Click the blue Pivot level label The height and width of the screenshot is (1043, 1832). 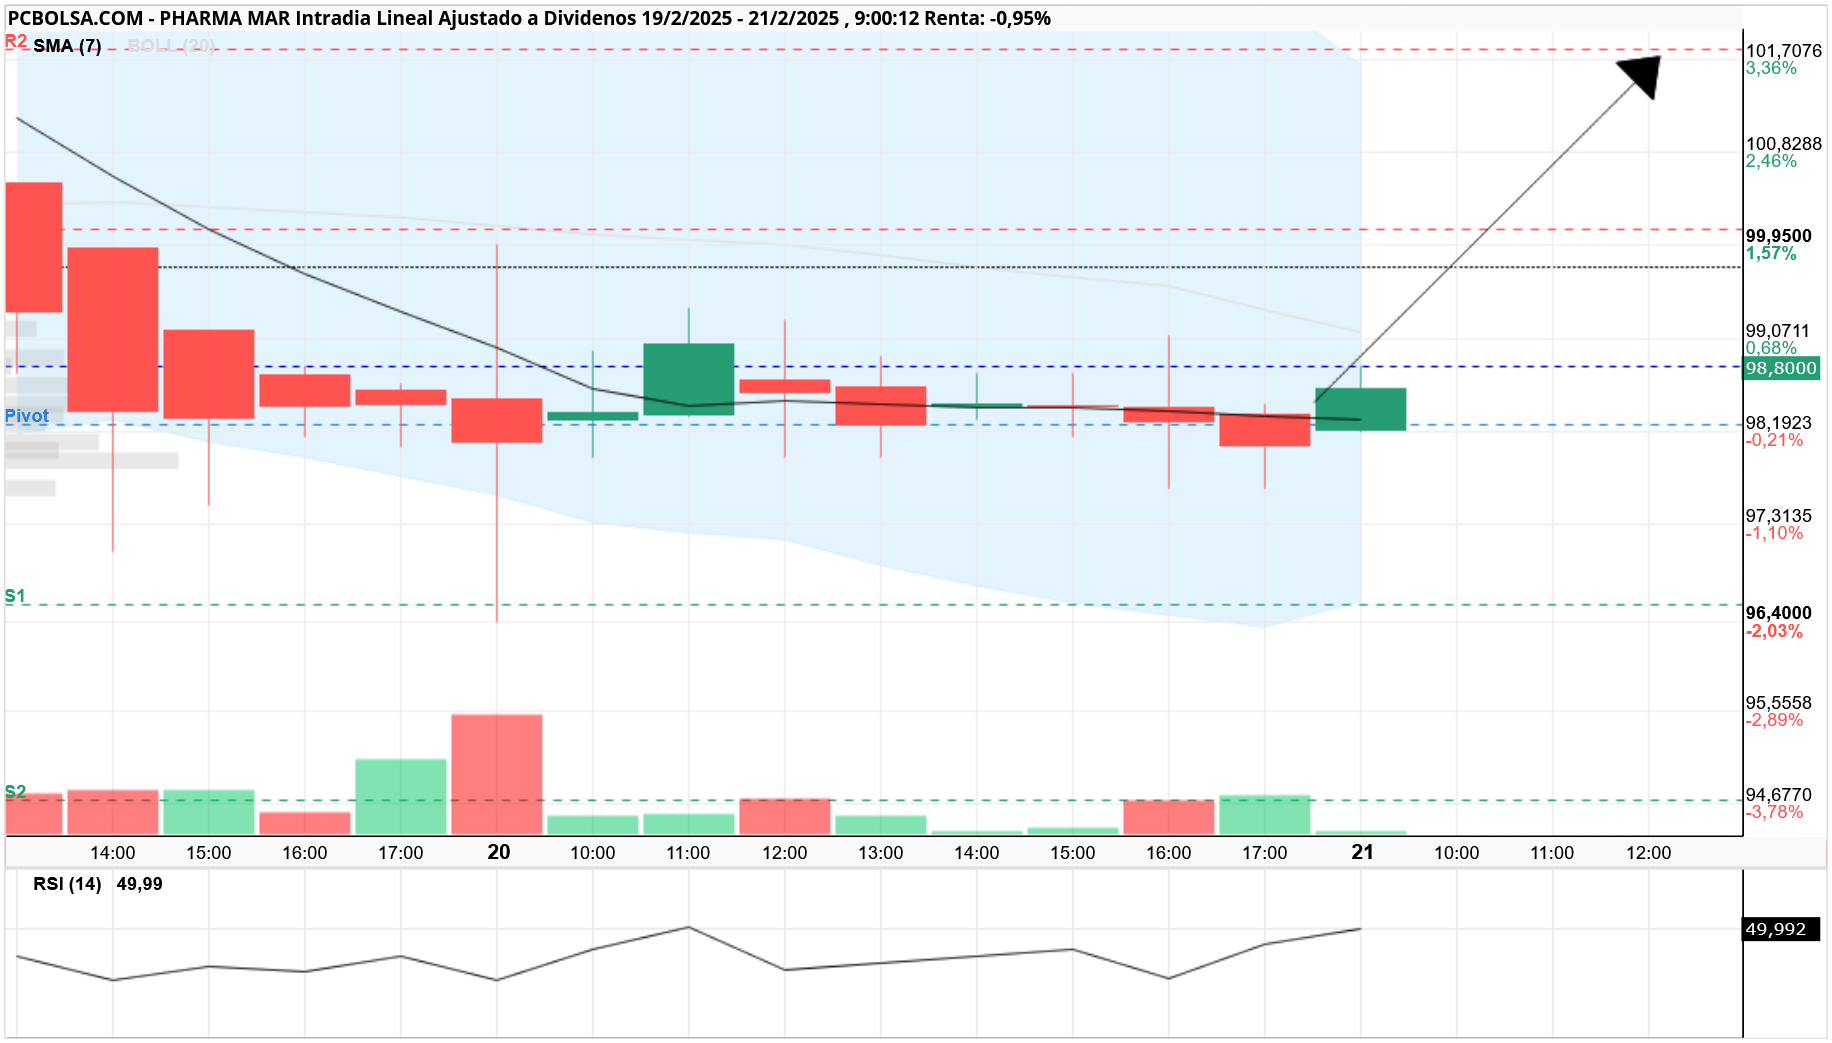click(27, 416)
